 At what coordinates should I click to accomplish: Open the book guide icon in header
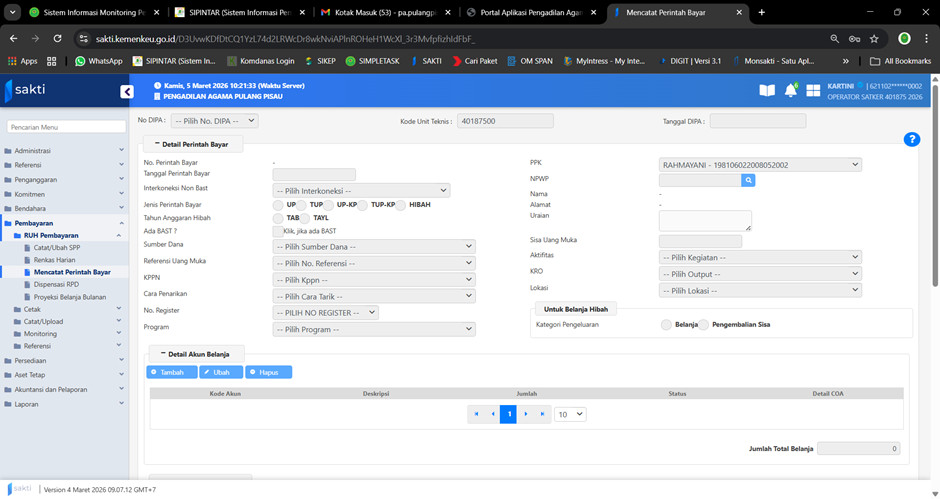click(x=767, y=91)
